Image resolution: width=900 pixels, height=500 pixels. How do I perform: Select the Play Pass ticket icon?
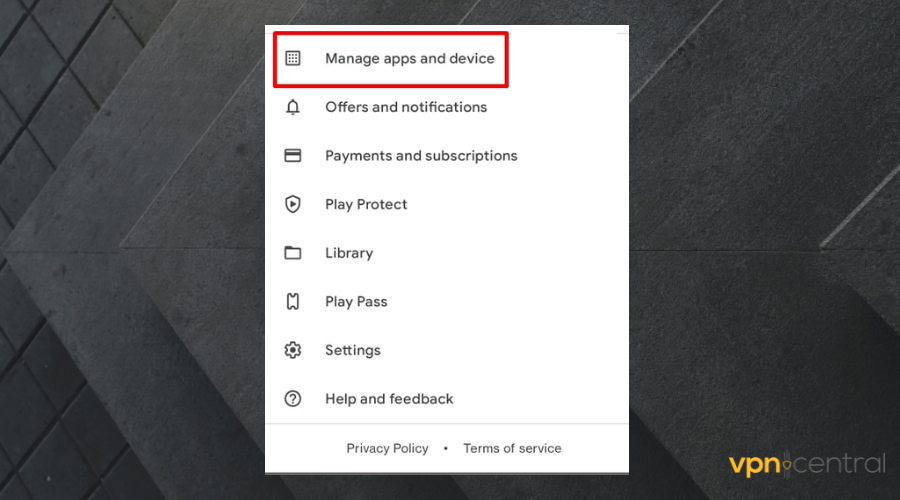[292, 301]
